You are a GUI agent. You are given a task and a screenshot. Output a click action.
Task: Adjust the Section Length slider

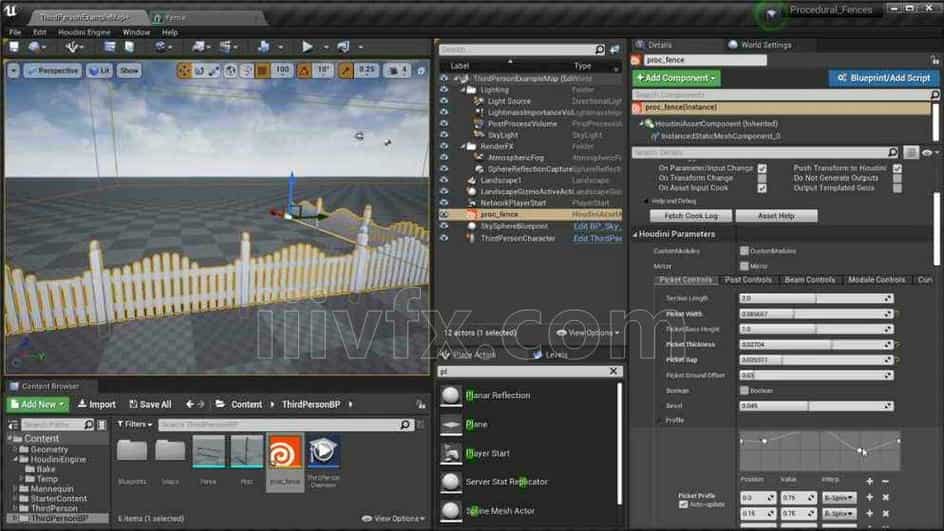click(x=816, y=299)
